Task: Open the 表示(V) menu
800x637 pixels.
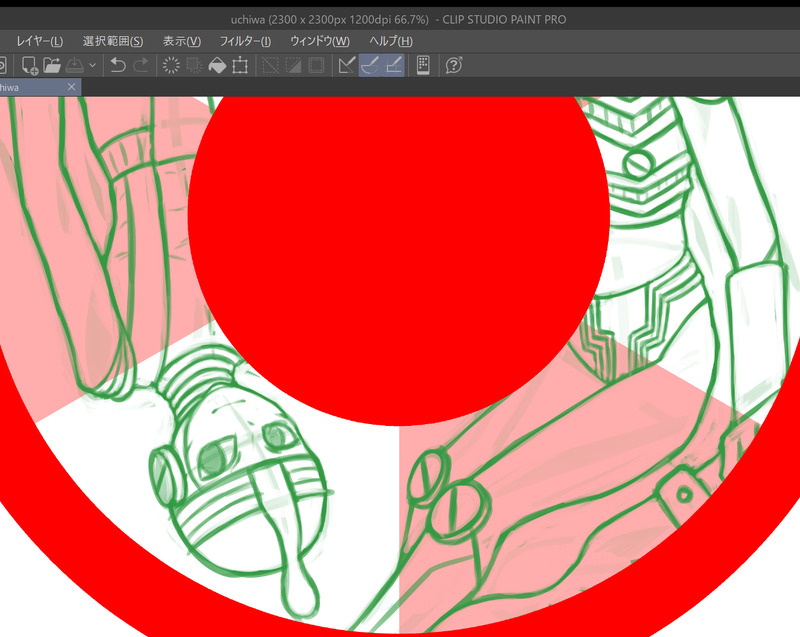Action: click(x=182, y=41)
